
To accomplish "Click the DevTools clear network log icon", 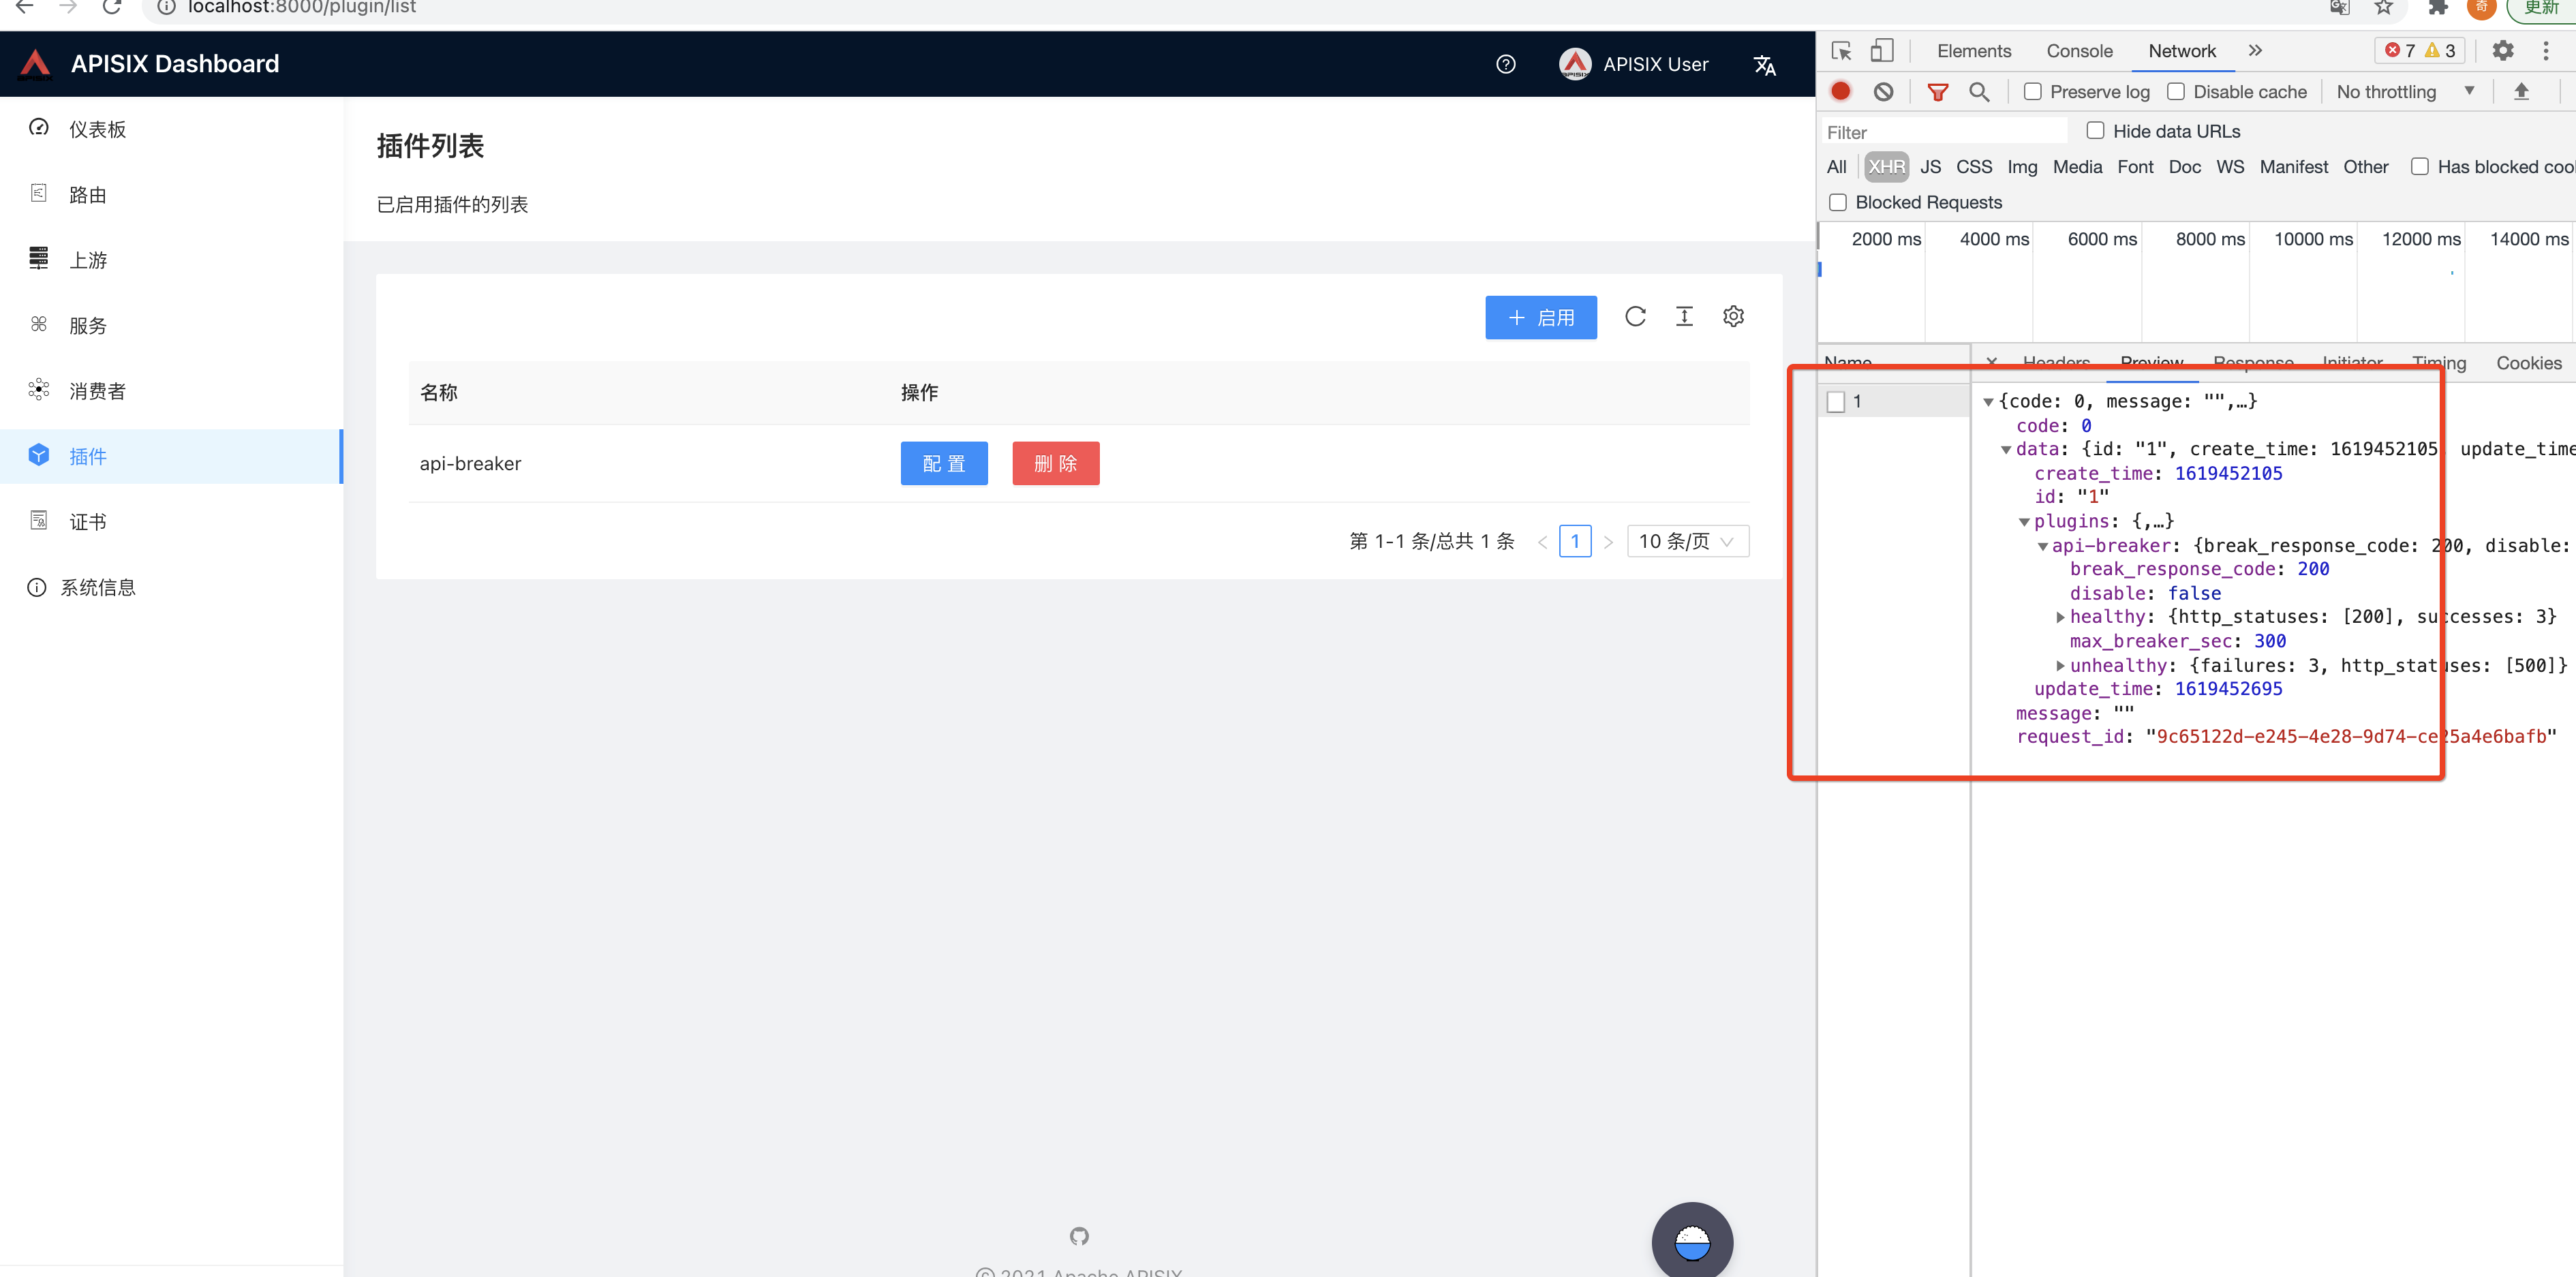I will 1883,92.
